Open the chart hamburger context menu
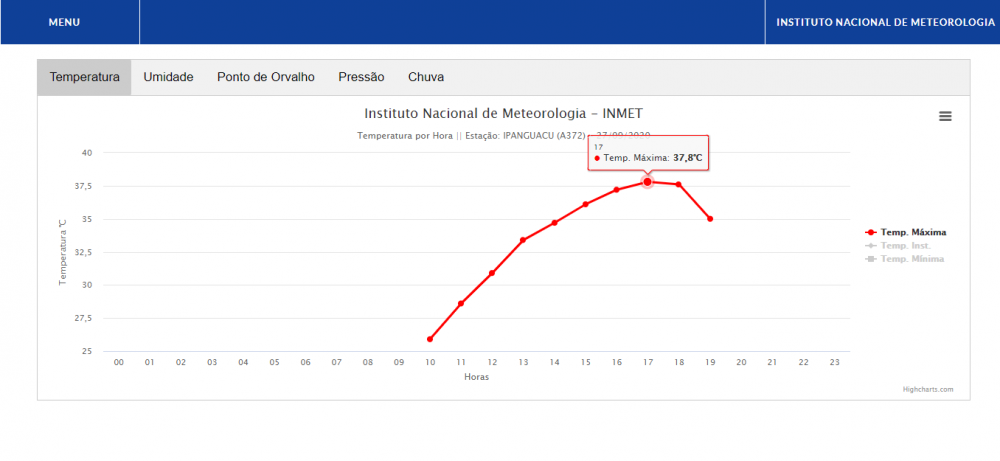 point(945,116)
